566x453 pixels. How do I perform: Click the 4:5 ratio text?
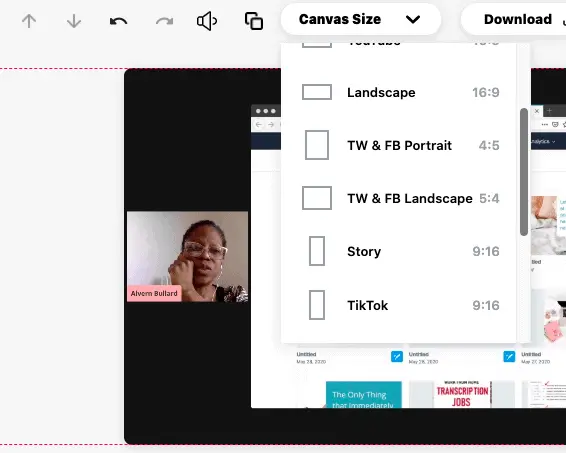[x=489, y=145]
